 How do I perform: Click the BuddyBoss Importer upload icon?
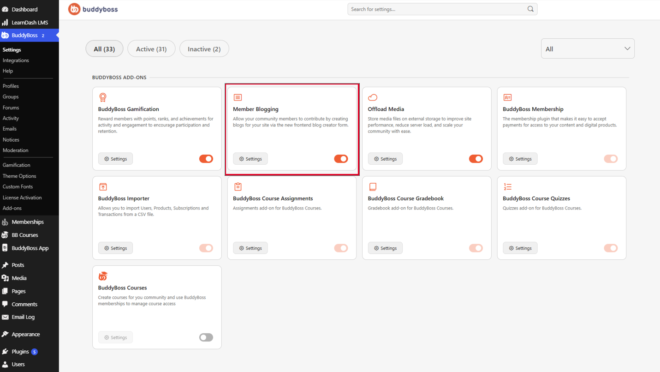[x=103, y=187]
